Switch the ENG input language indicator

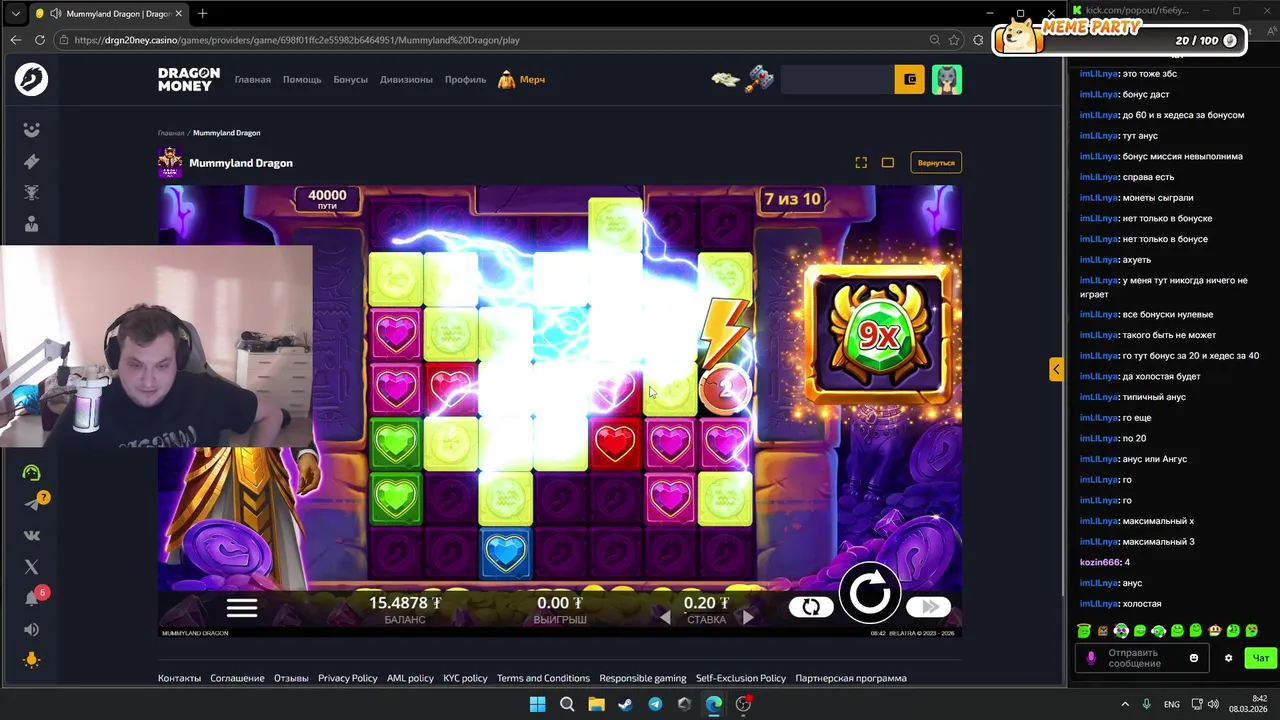[x=1171, y=704]
